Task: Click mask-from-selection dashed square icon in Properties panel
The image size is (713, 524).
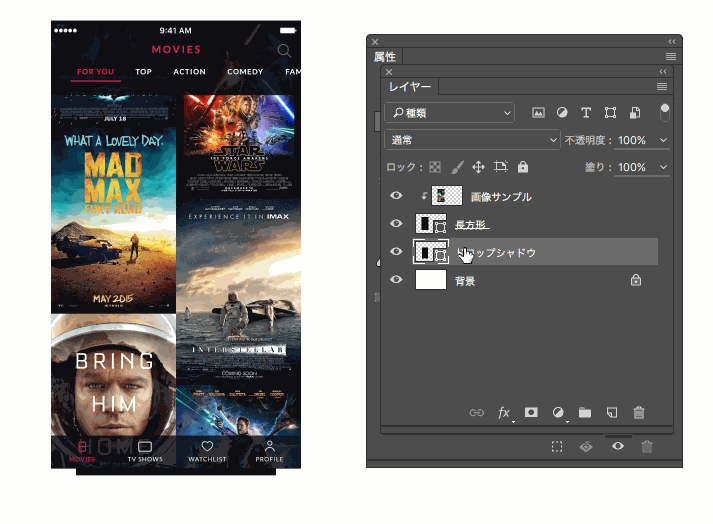Action: pos(557,447)
